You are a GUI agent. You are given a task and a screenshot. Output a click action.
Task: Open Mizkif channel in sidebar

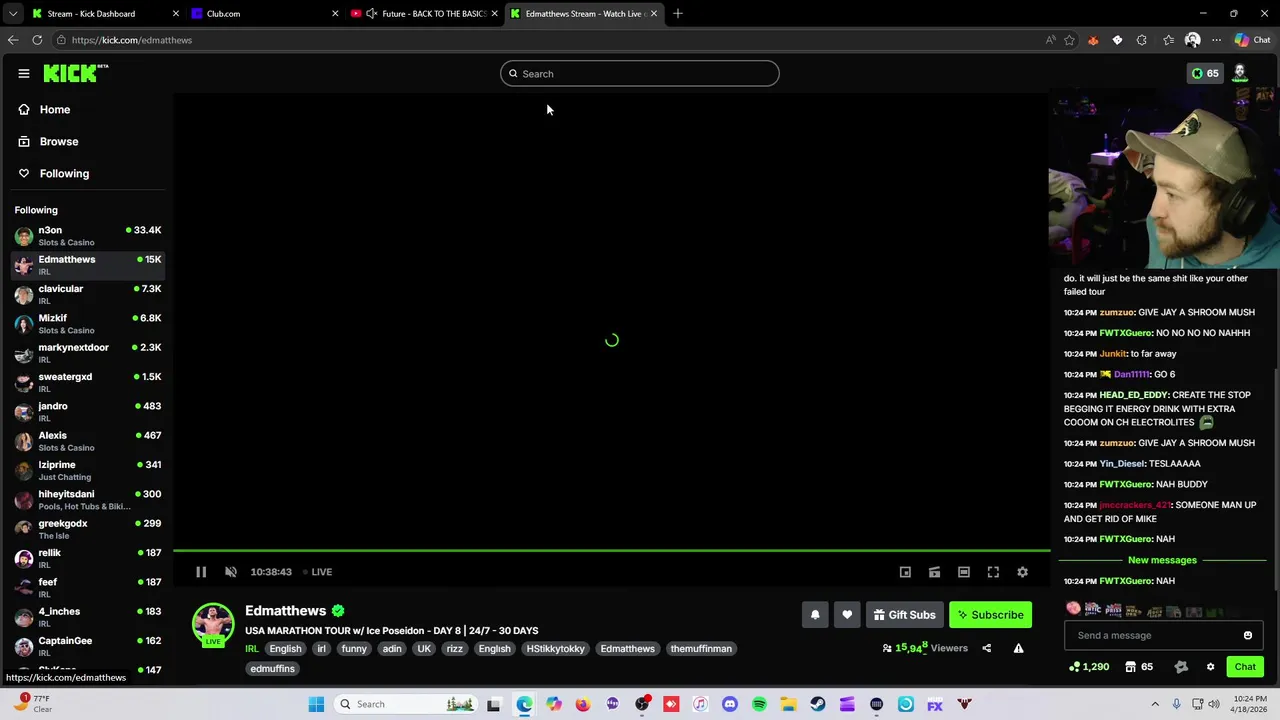coord(88,323)
